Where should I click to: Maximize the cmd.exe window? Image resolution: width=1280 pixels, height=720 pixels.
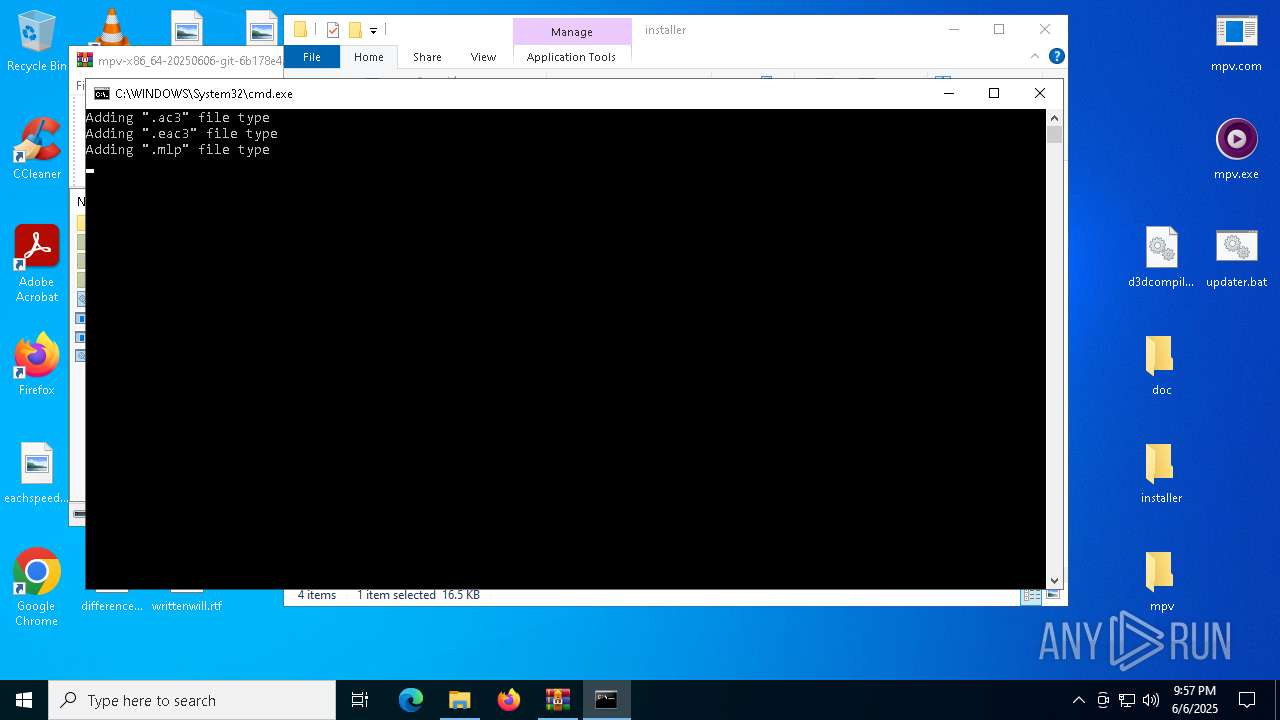(994, 93)
